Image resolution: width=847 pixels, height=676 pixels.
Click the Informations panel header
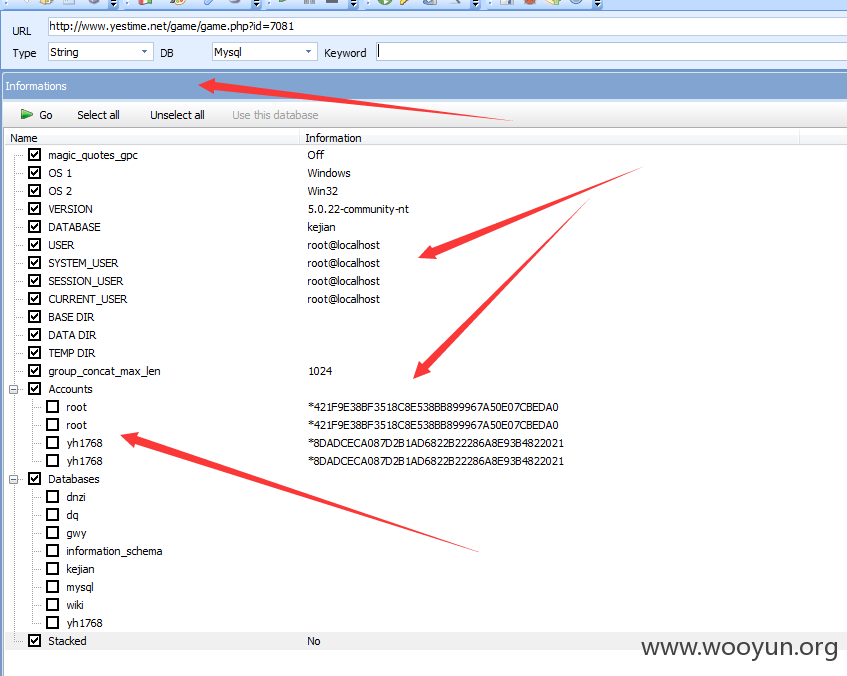(x=425, y=86)
